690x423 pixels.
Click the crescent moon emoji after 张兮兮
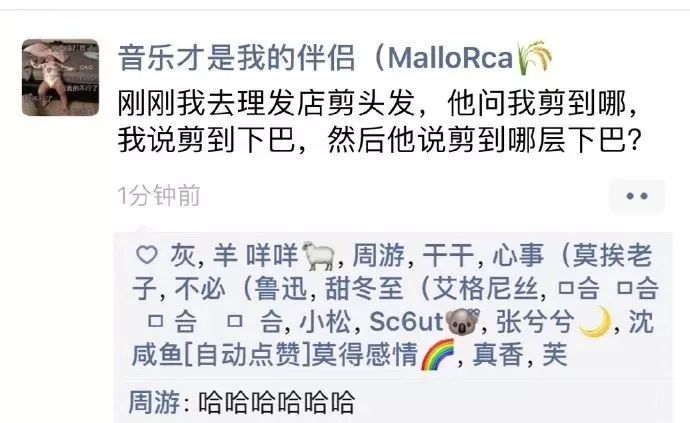coord(595,321)
